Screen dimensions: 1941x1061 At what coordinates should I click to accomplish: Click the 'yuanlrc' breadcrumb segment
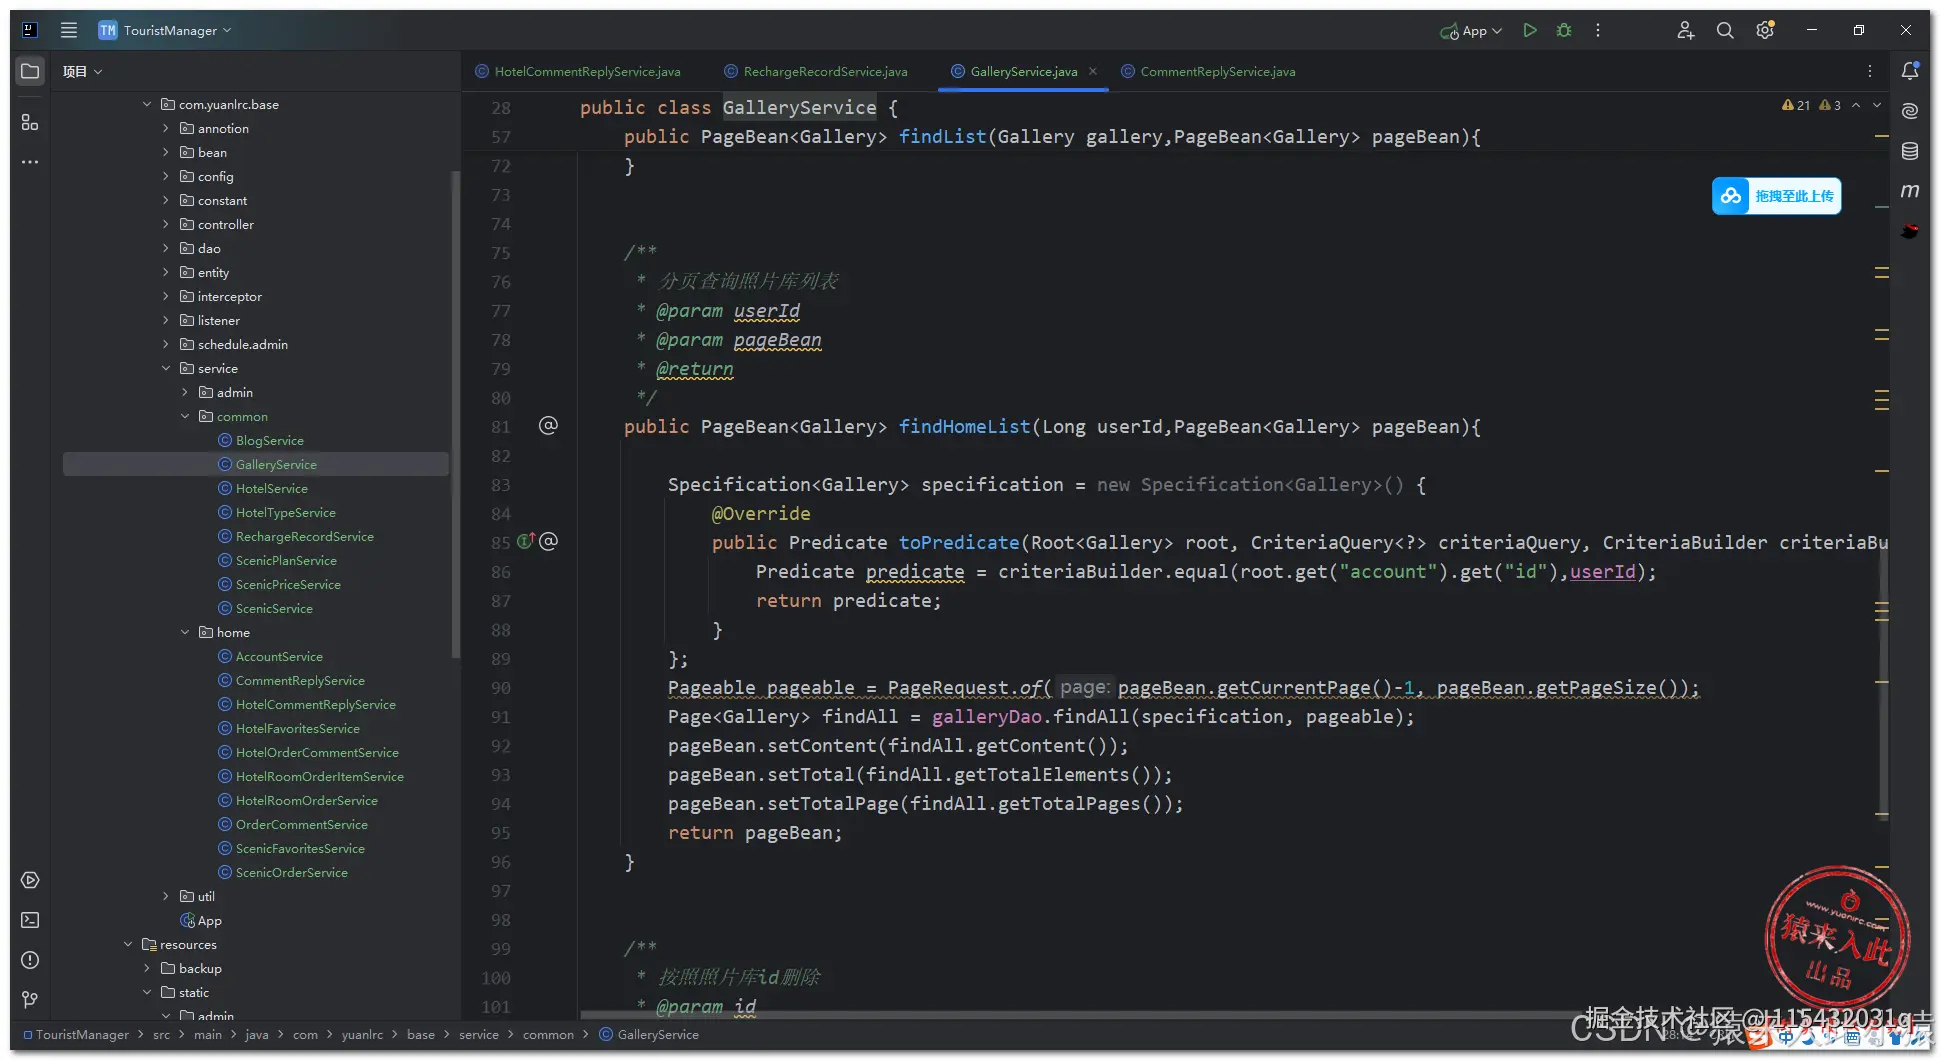tap(362, 1034)
